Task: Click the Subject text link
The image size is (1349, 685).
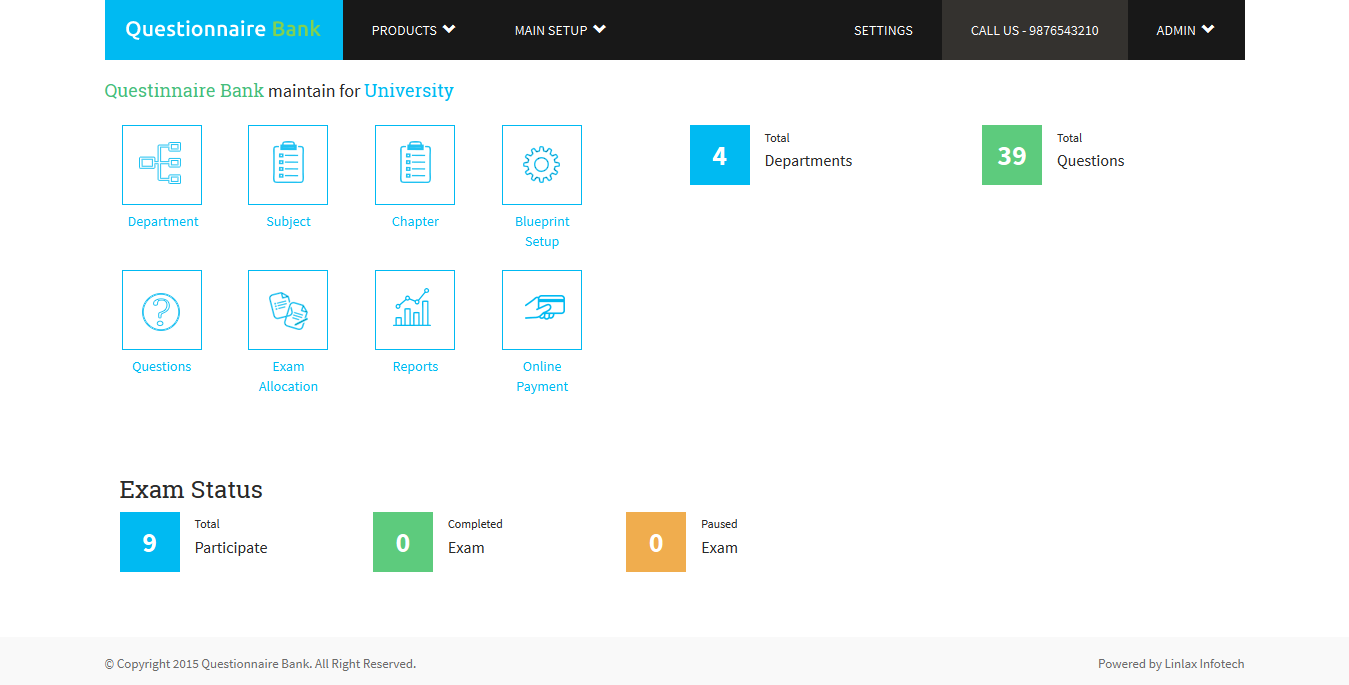Action: click(x=288, y=222)
